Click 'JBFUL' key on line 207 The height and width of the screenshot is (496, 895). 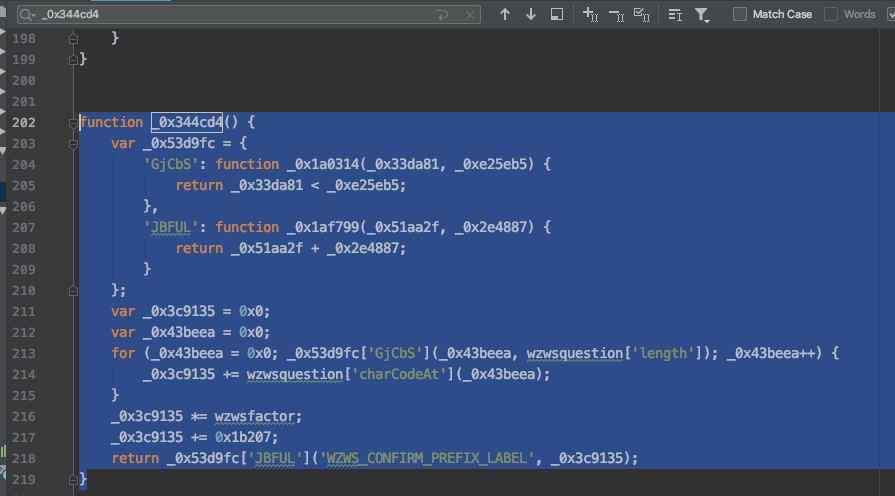coord(171,227)
